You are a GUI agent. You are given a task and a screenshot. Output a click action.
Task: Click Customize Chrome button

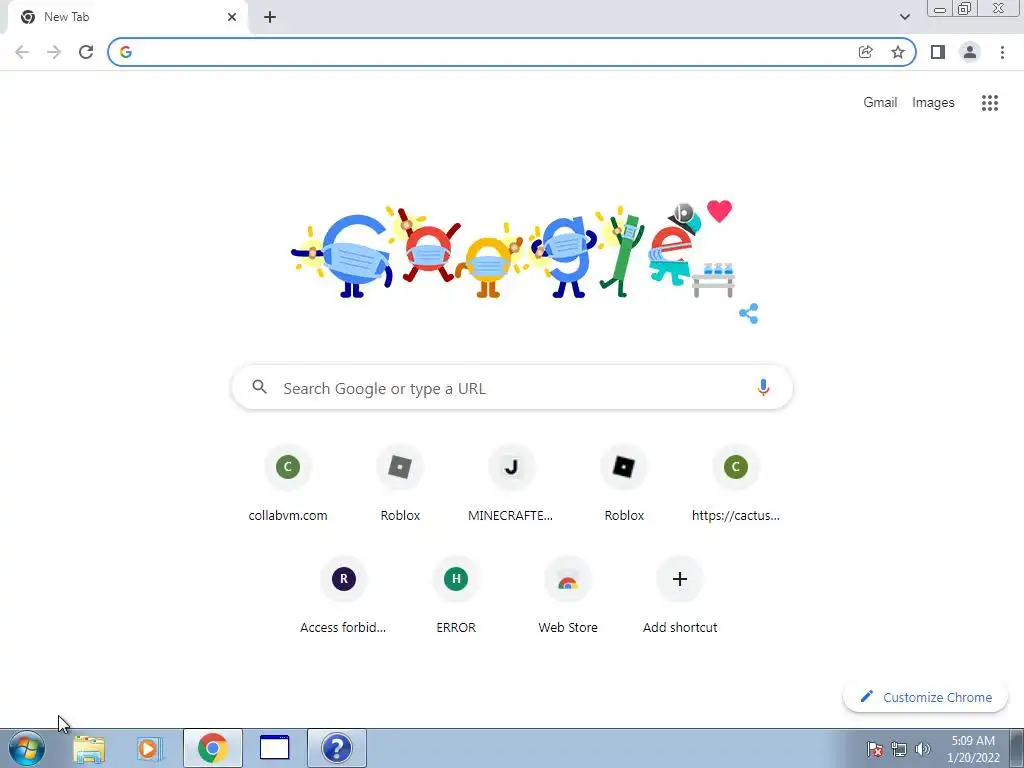[x=925, y=697]
